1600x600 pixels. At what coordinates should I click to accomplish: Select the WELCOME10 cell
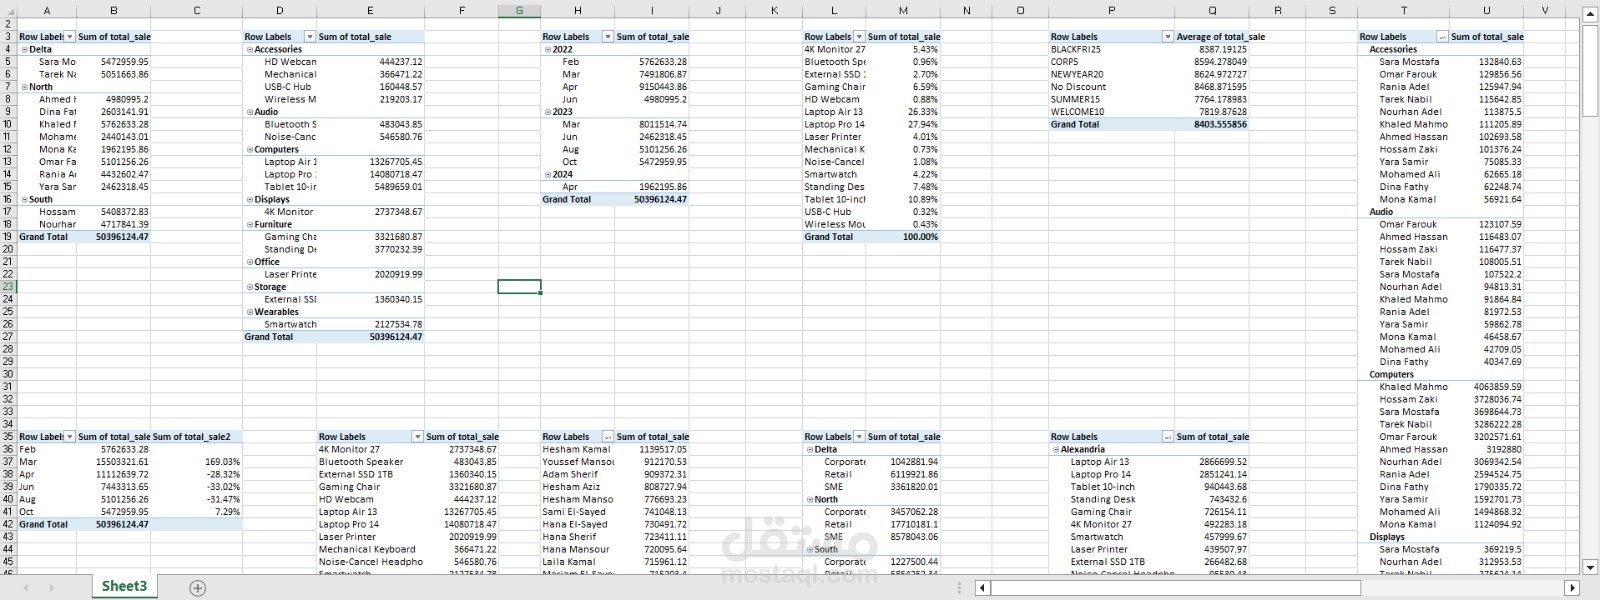[x=1112, y=112]
